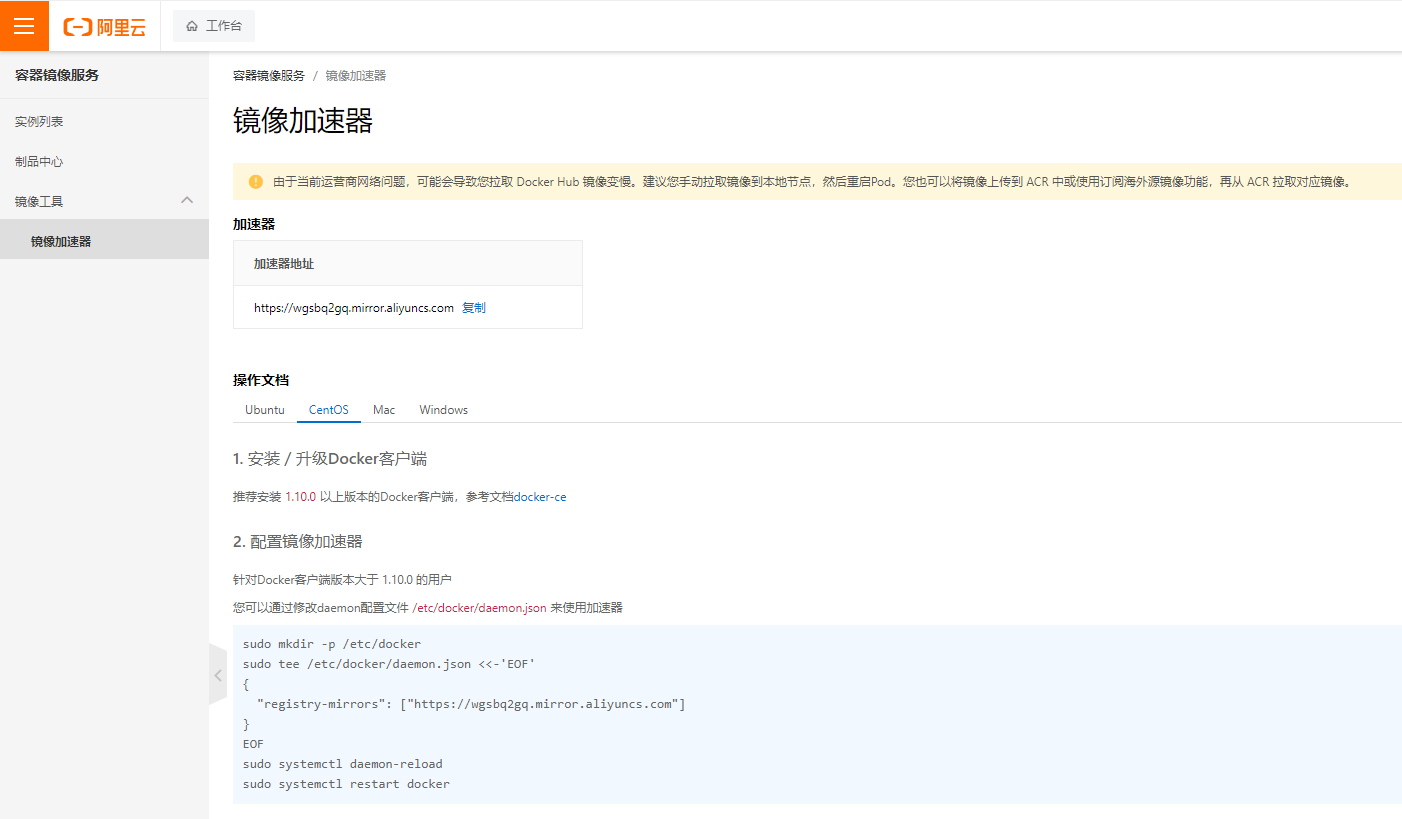Click the Aliyun logo
The height and width of the screenshot is (819, 1402).
(105, 27)
